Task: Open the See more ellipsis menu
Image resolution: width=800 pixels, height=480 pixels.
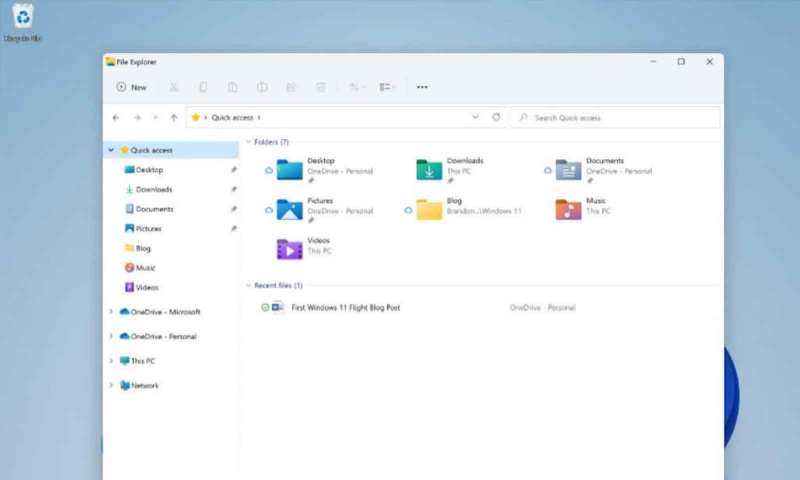Action: [x=422, y=87]
